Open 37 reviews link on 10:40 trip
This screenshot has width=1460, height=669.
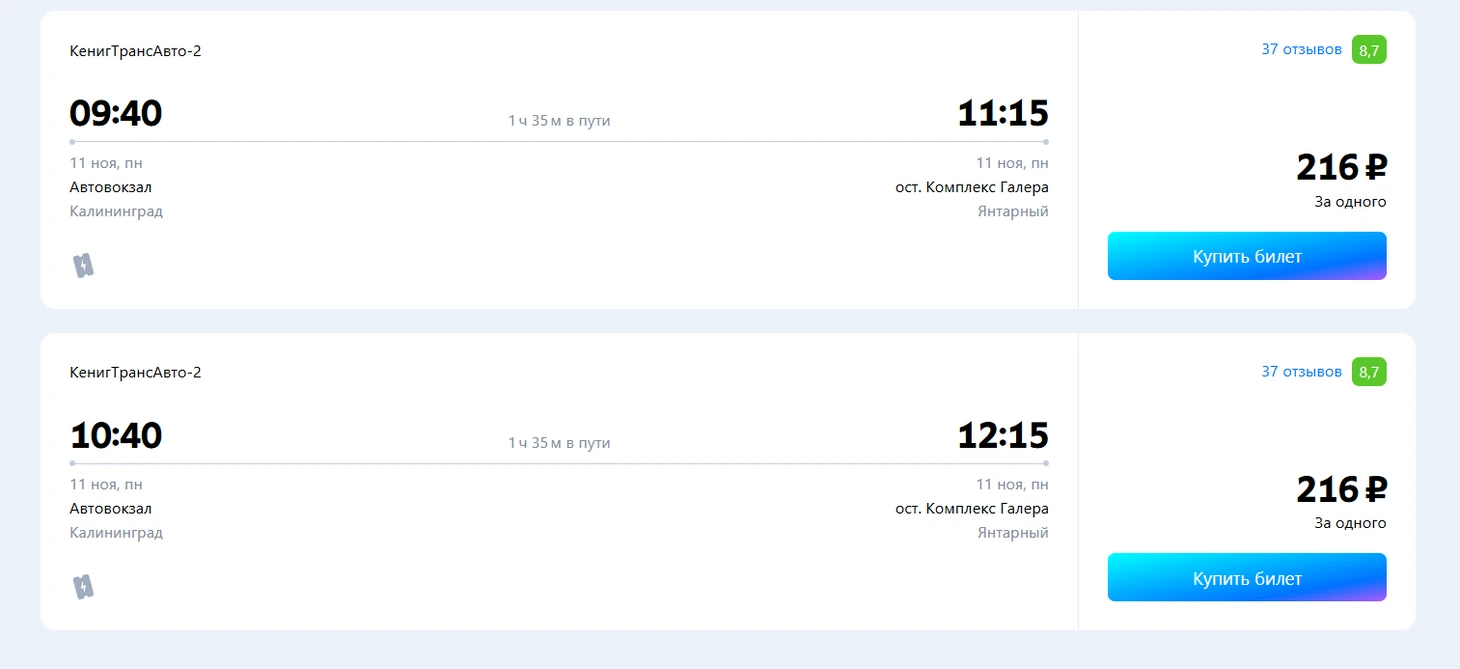[1301, 371]
